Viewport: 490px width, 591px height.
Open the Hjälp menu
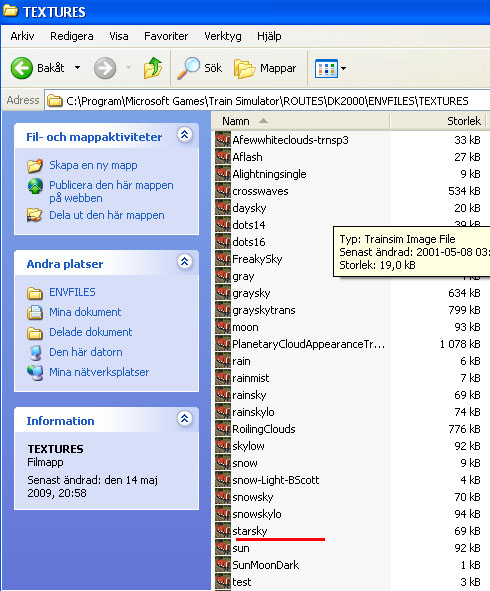(269, 36)
